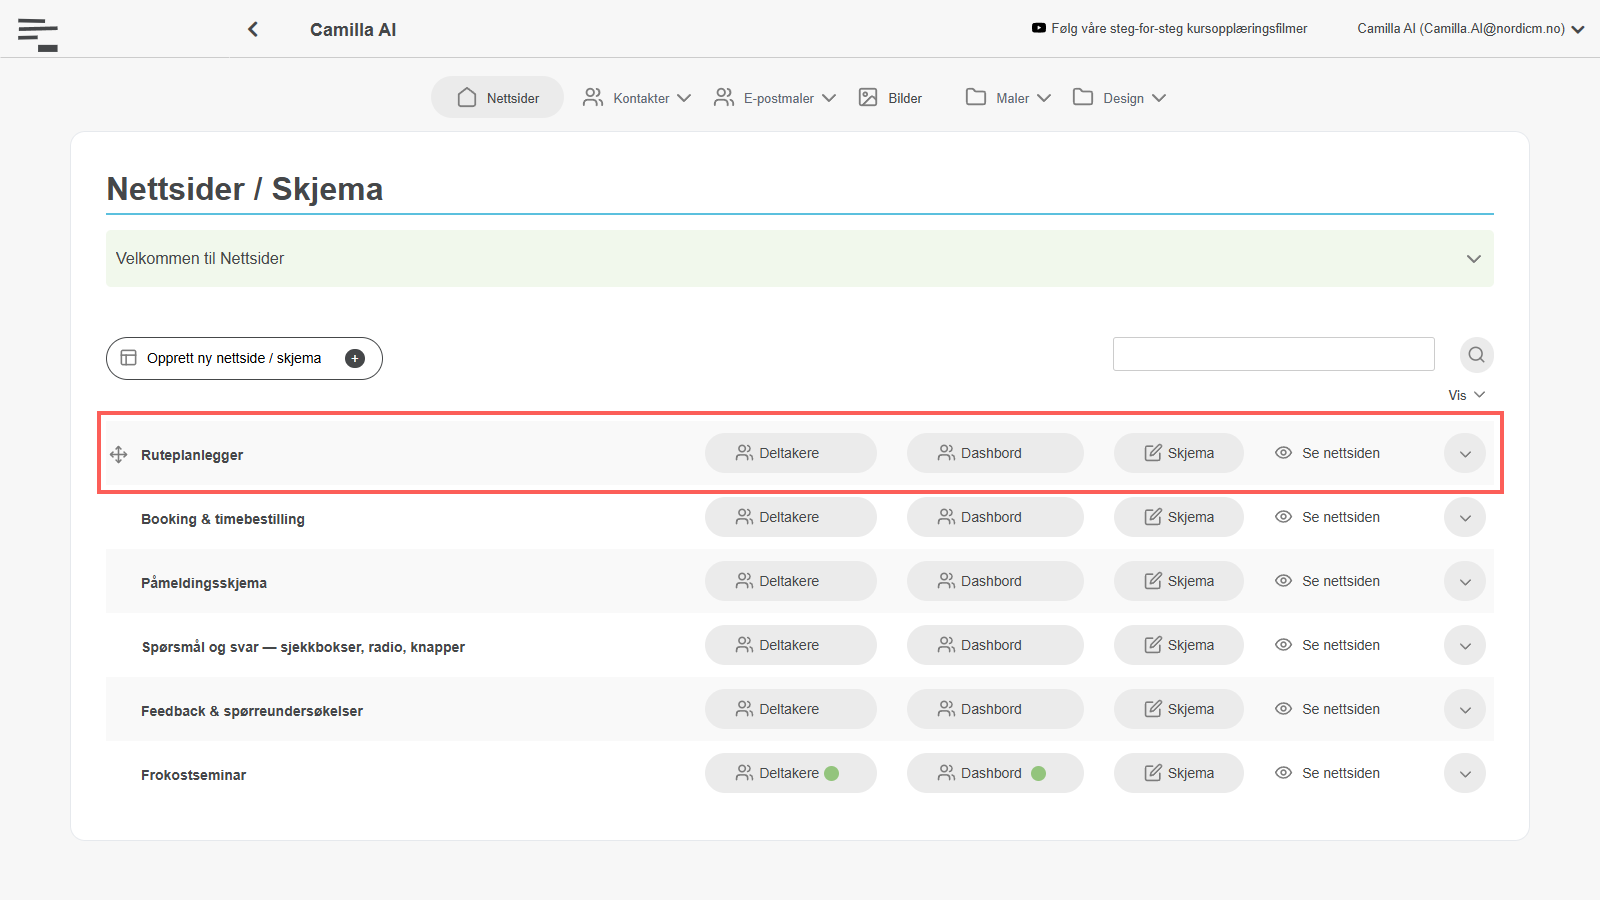1600x900 pixels.
Task: Expand the Velkommen til Nettsider panel
Action: [800, 259]
